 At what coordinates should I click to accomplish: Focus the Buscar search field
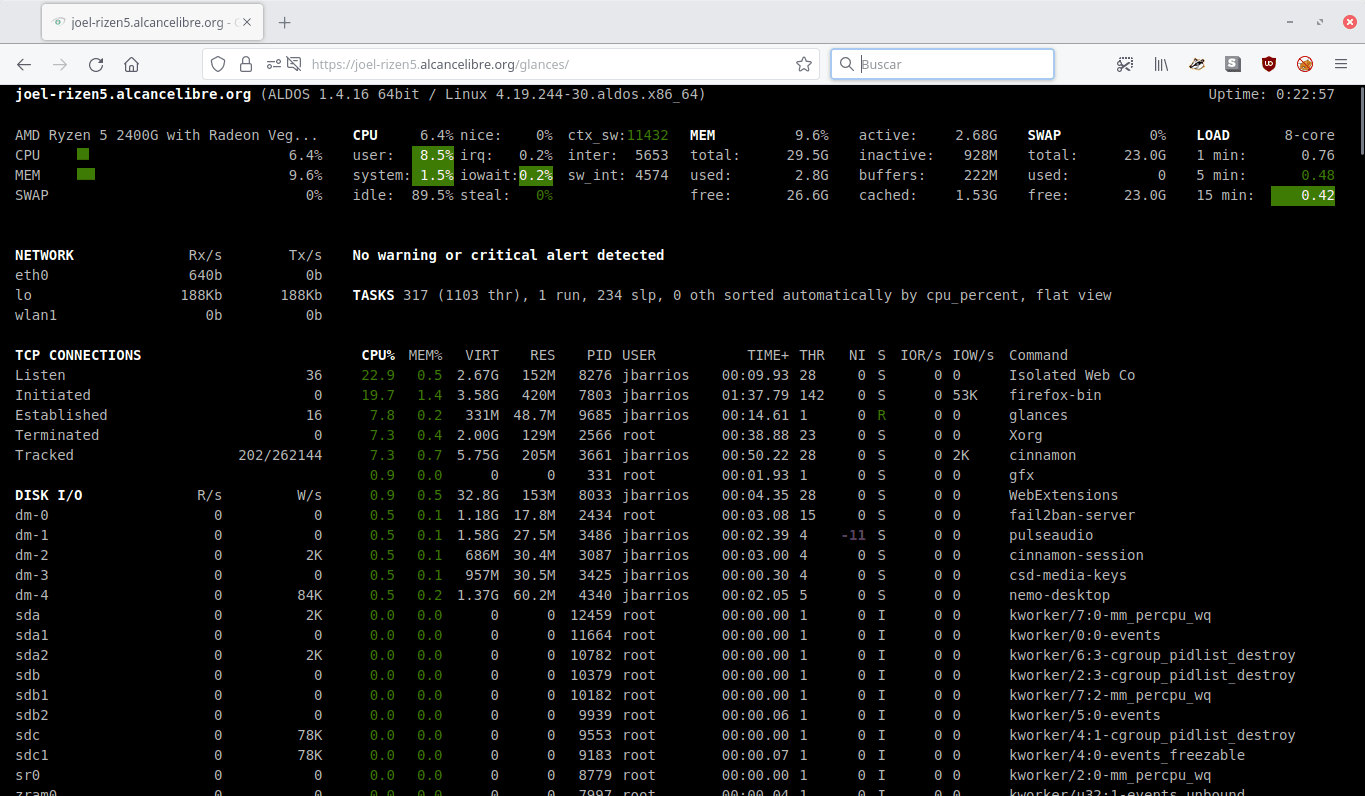[942, 64]
